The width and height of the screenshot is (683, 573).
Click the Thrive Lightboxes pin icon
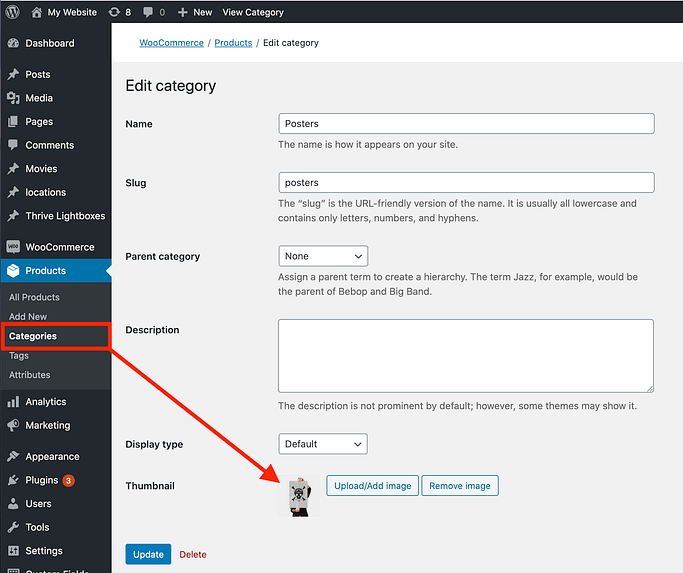click(14, 216)
